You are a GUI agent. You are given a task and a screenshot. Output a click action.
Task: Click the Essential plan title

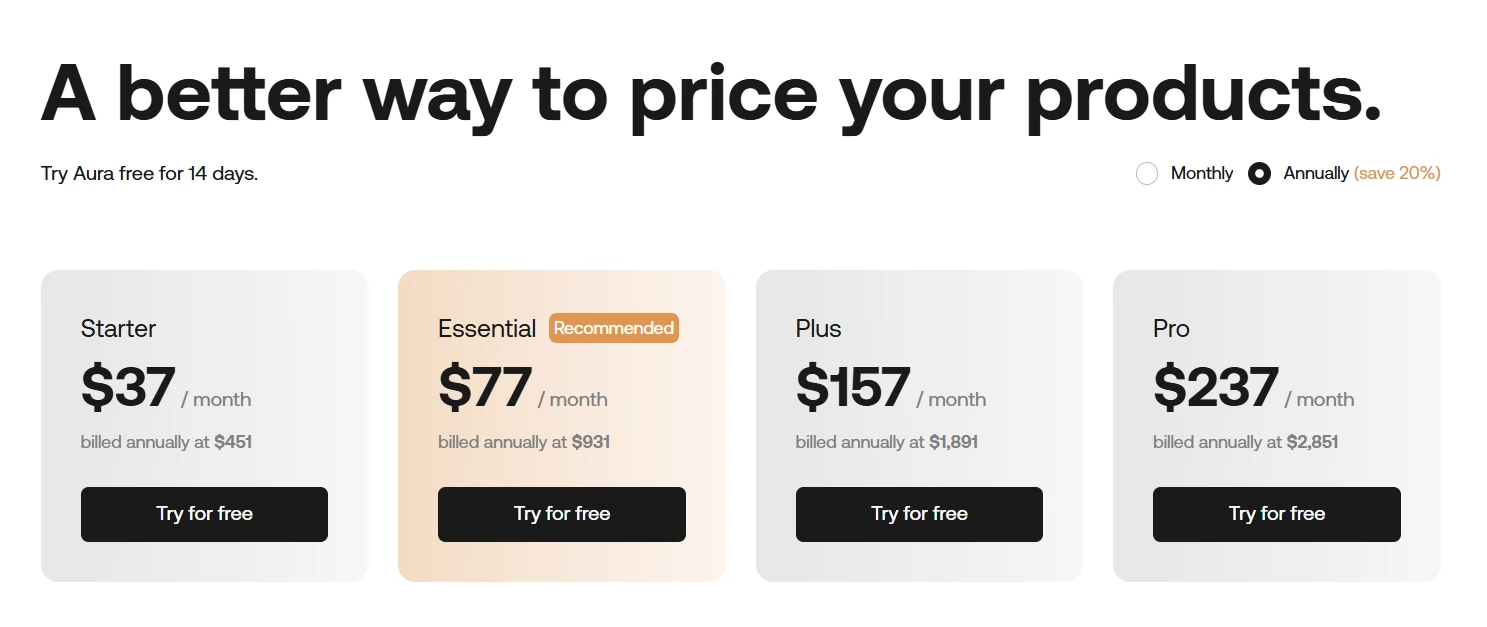pos(487,328)
